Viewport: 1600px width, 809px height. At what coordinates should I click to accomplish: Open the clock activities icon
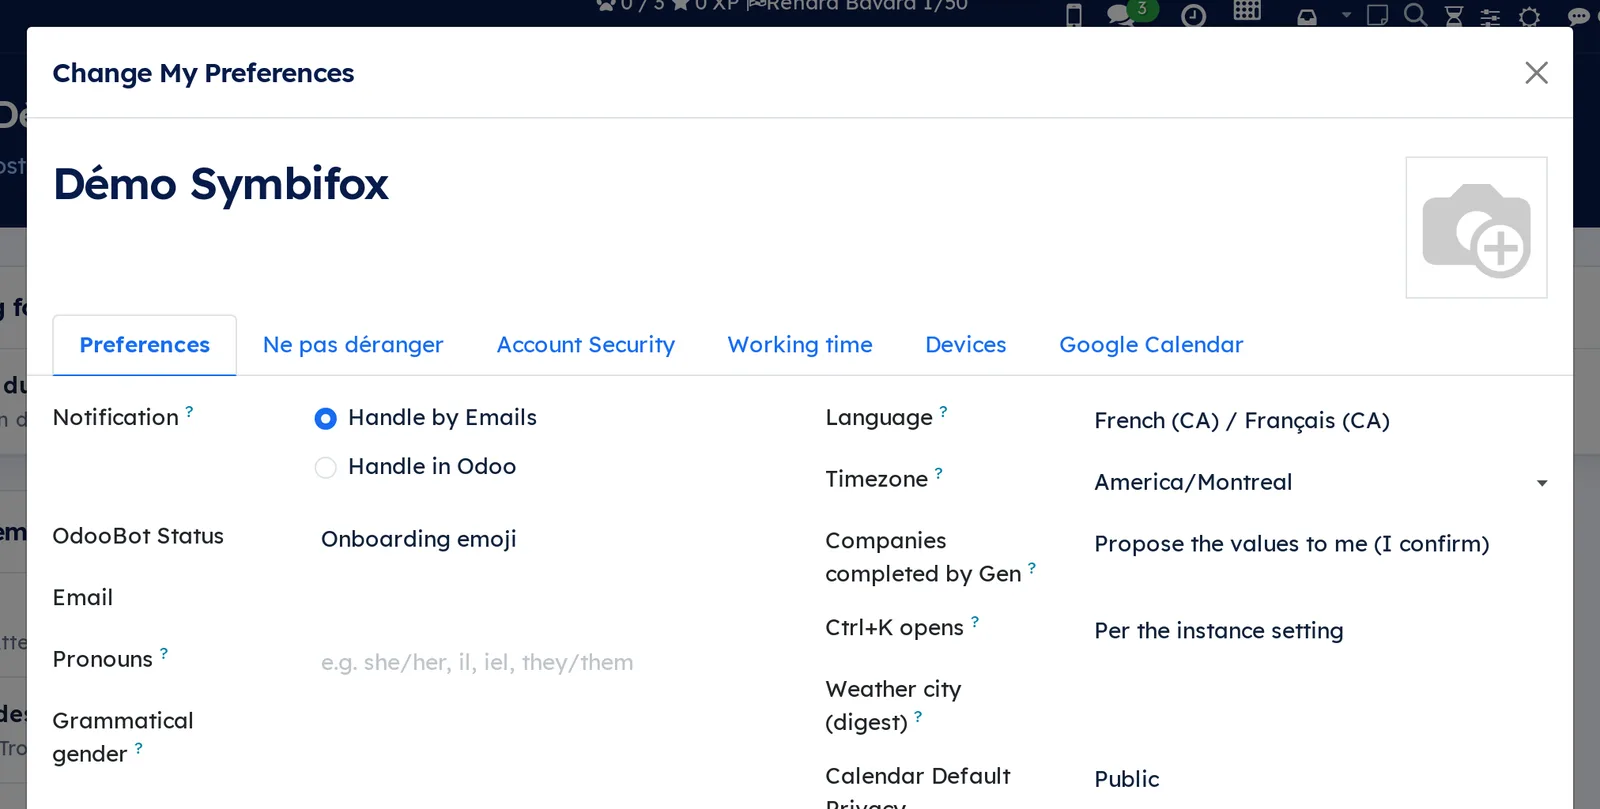[x=1193, y=16]
